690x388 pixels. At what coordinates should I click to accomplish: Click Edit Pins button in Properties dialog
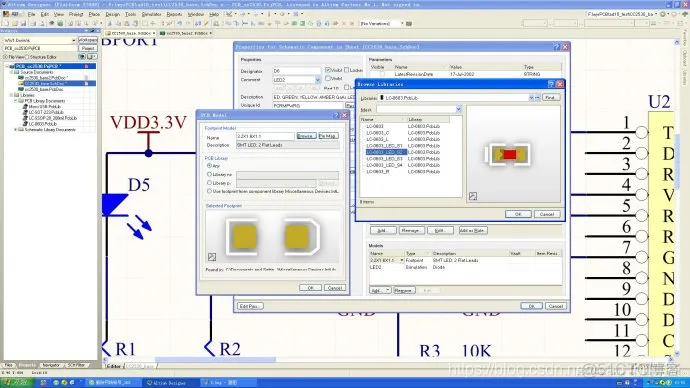tap(250, 306)
